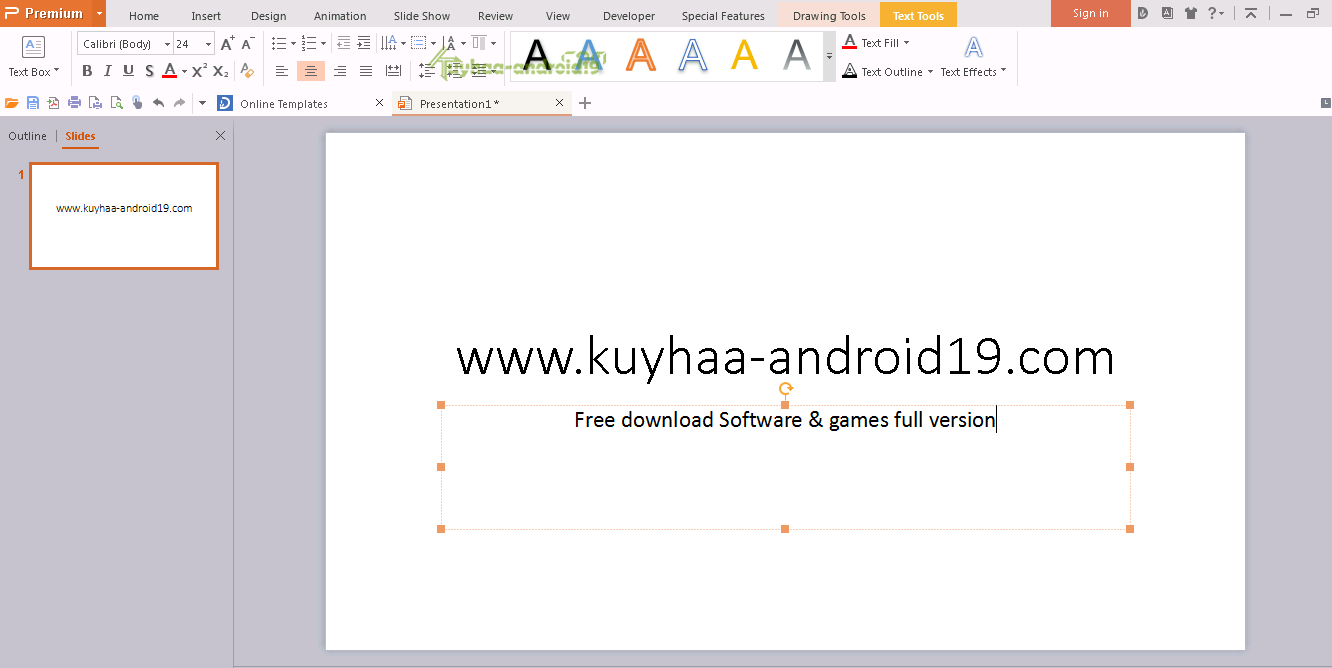Close the slides side panel
The height and width of the screenshot is (668, 1332).
click(x=221, y=136)
